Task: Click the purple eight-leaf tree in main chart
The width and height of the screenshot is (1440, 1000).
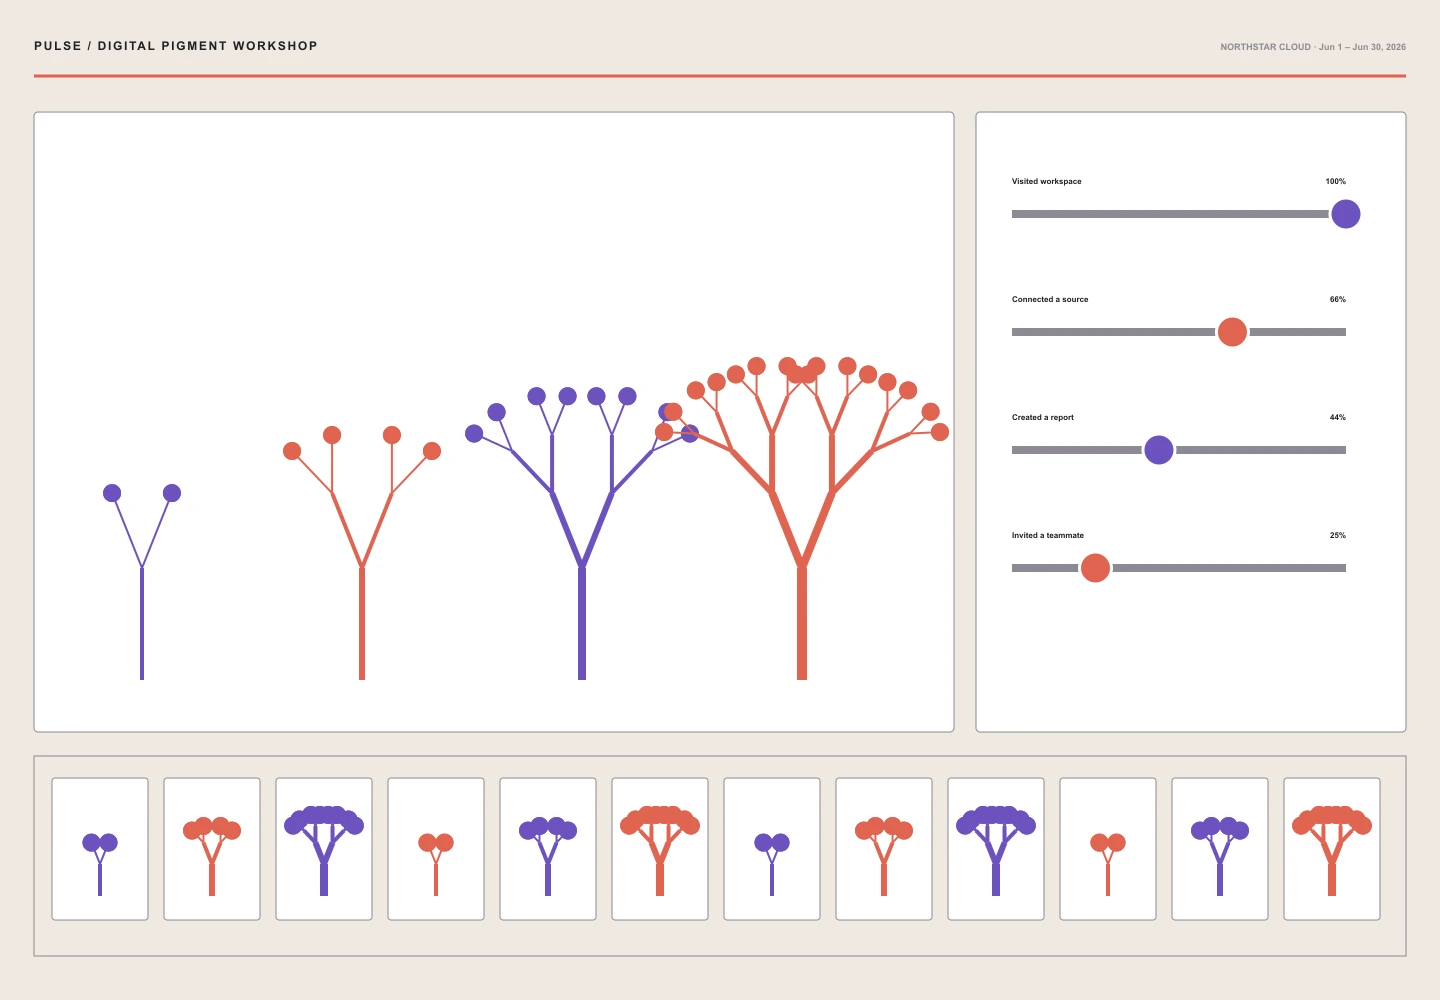Action: click(x=582, y=533)
